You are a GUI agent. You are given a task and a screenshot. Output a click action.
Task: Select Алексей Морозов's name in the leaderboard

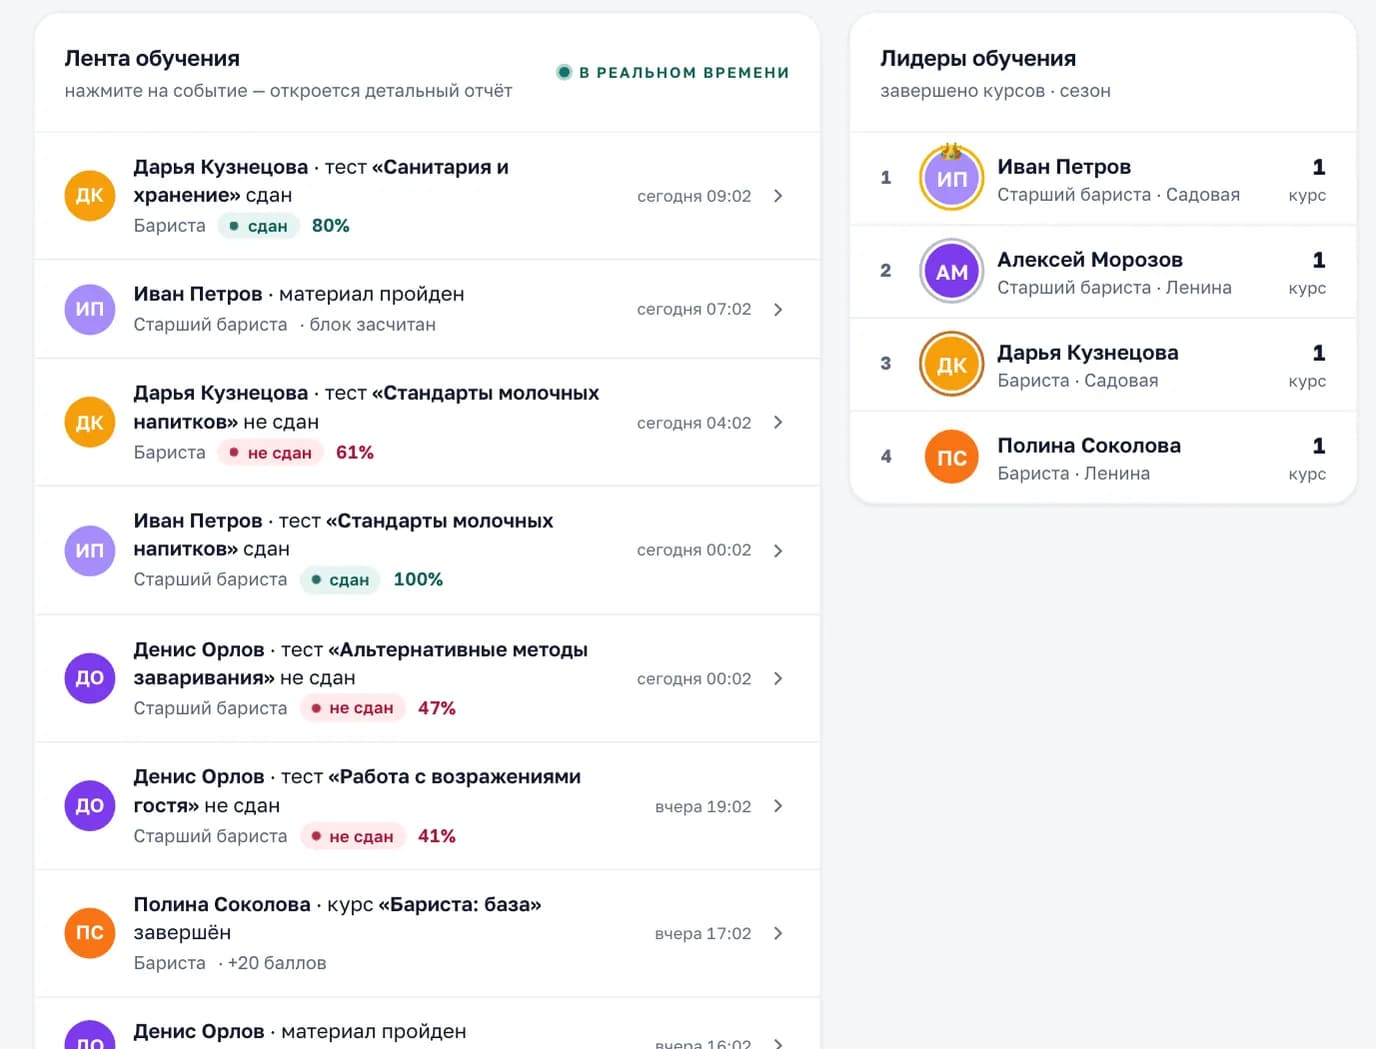click(x=1090, y=260)
